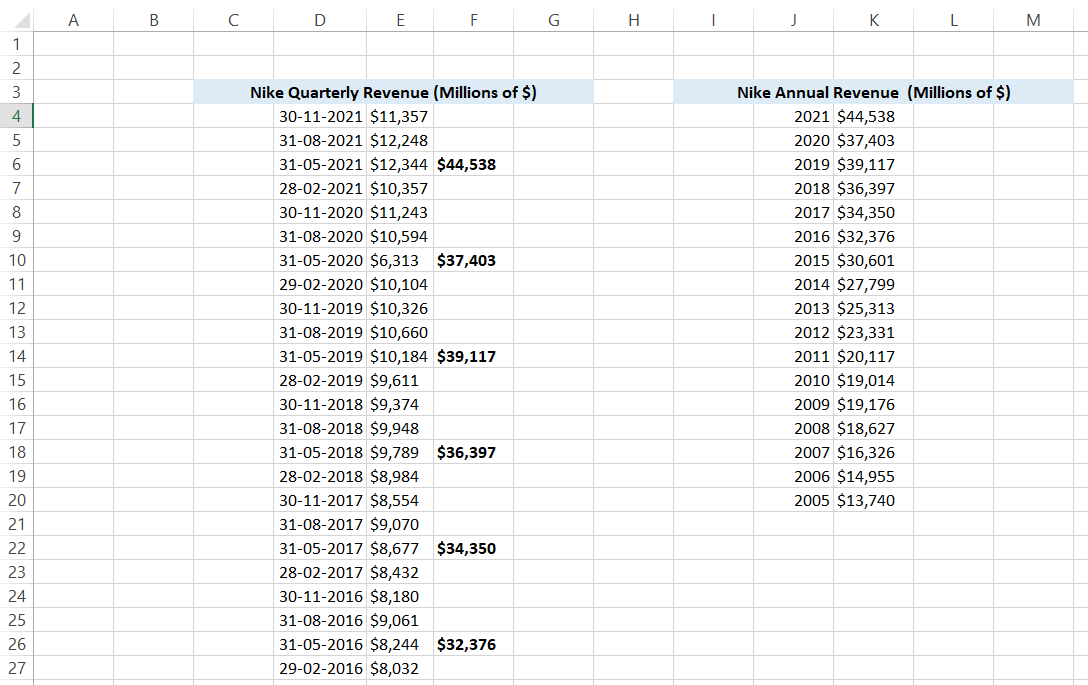Select cell with date 28-02-2018
Image resolution: width=1088 pixels, height=685 pixels.
(x=320, y=477)
